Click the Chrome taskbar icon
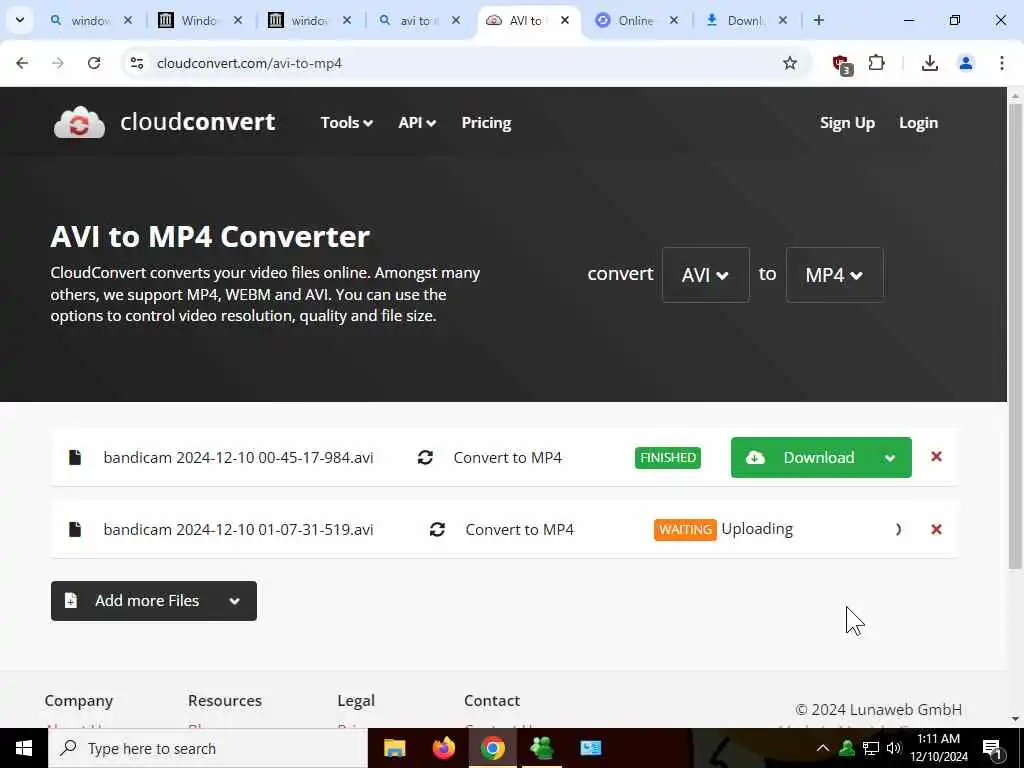This screenshot has width=1024, height=768. [493, 748]
